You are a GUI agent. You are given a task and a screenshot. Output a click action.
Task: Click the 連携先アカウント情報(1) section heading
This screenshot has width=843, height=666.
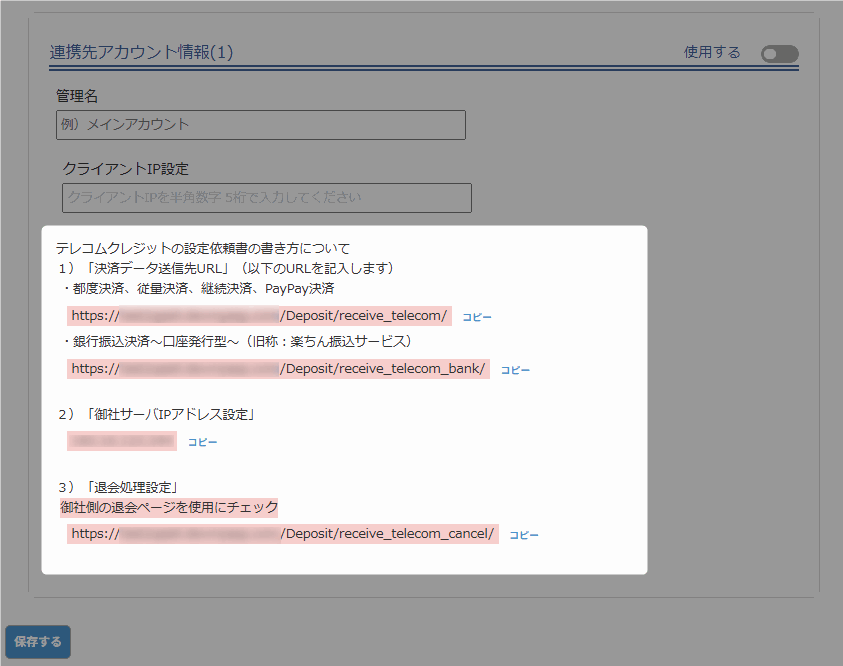(141, 53)
